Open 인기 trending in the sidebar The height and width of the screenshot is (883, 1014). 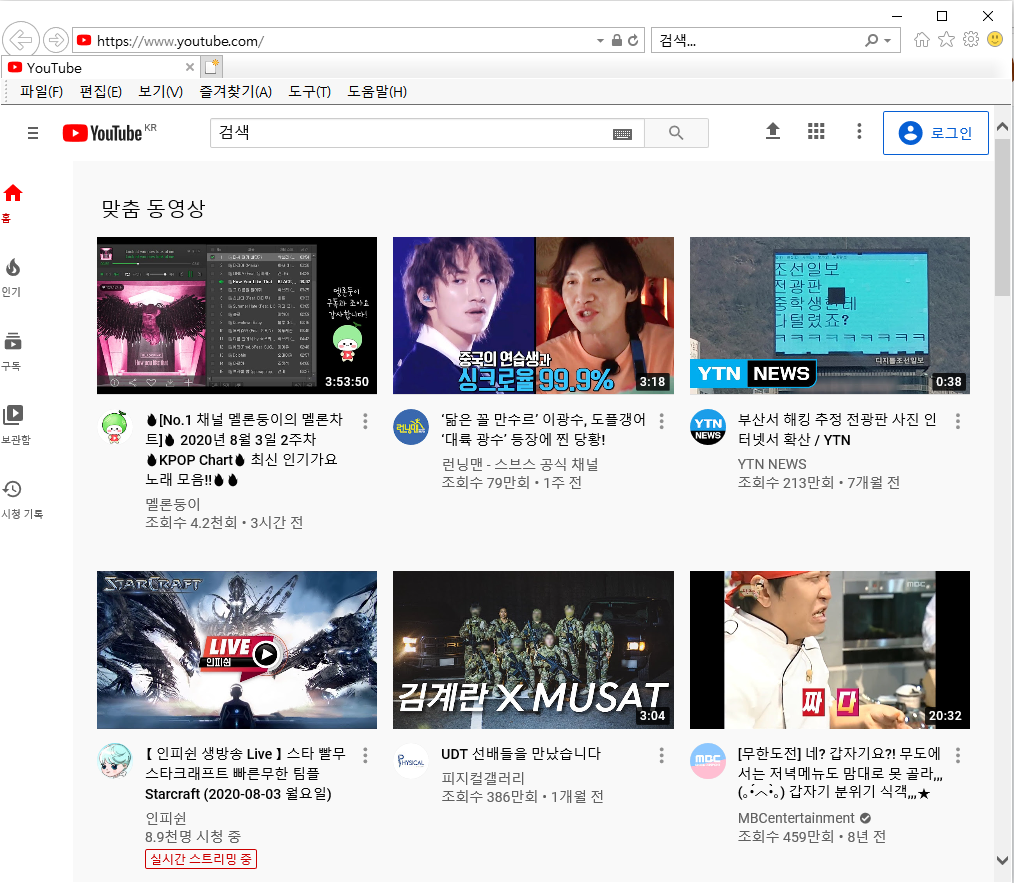[x=13, y=278]
